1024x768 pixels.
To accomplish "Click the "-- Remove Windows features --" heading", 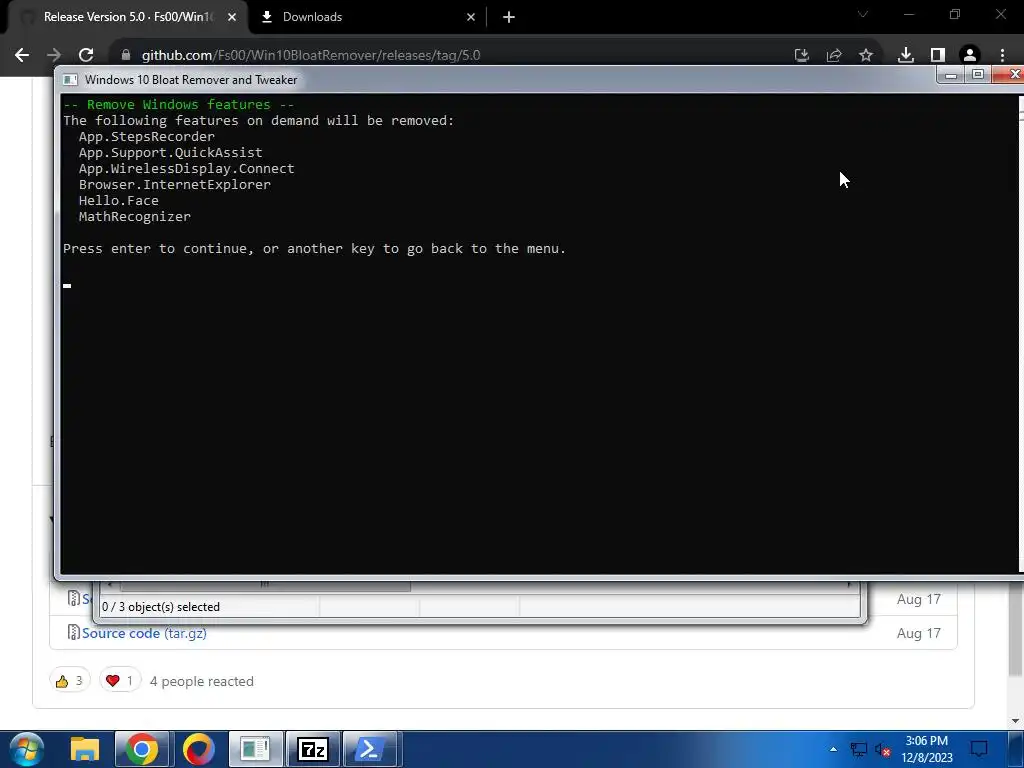I will (x=178, y=104).
